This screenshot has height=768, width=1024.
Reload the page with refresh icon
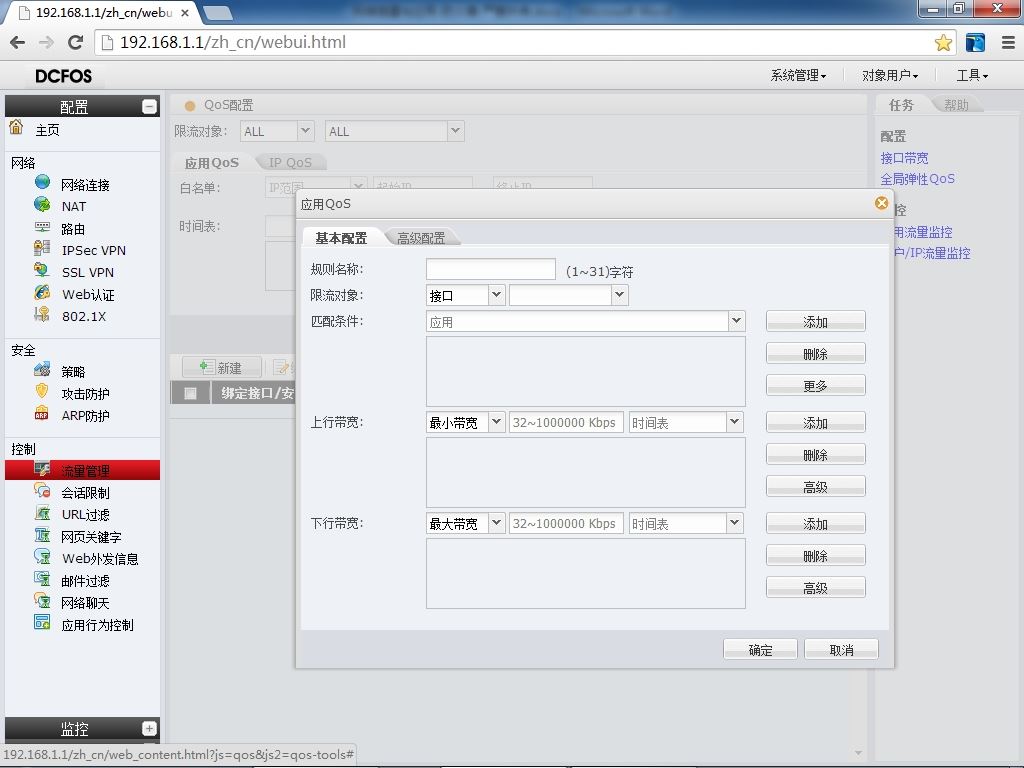tap(76, 42)
